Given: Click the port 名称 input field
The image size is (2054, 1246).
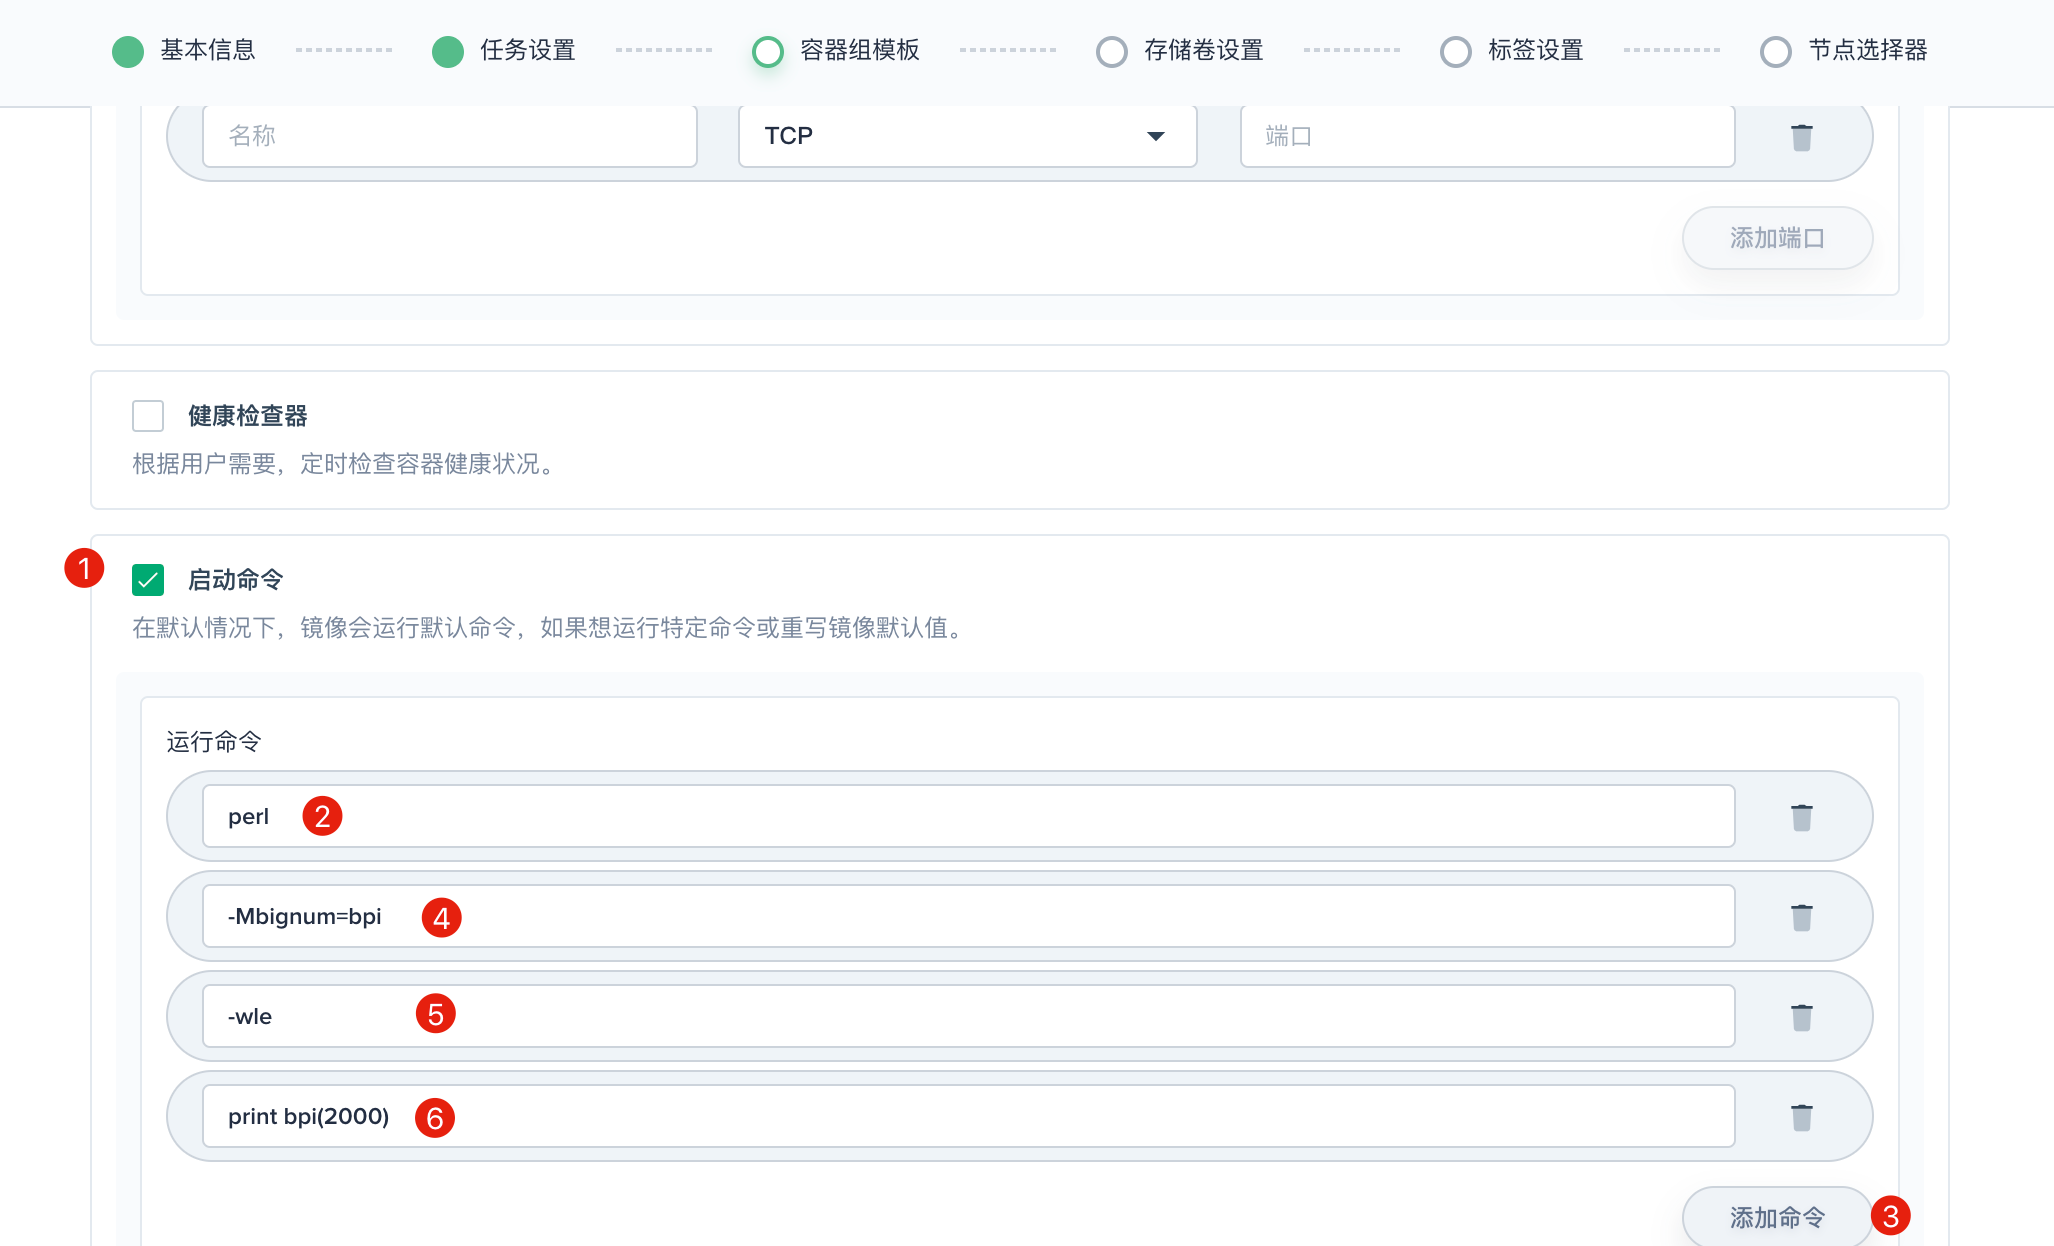Looking at the screenshot, I should pos(449,136).
